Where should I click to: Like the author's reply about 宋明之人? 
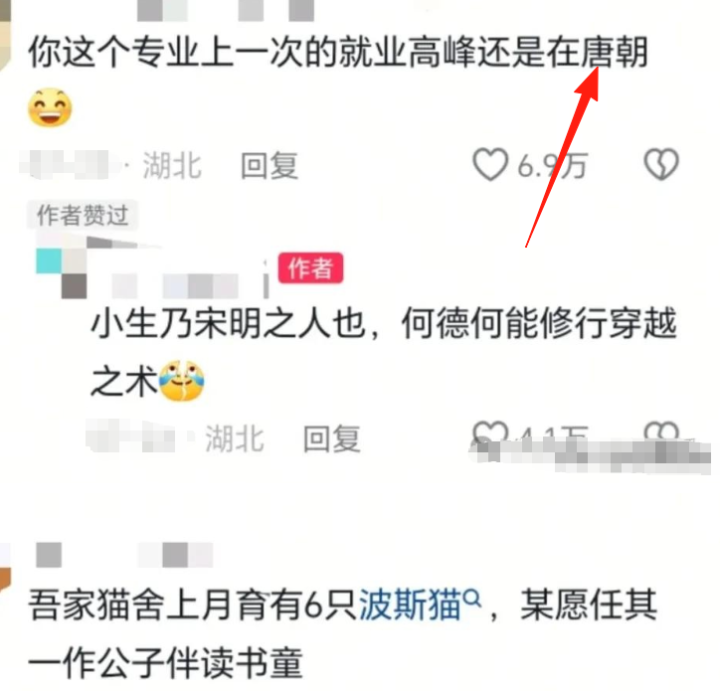[490, 433]
